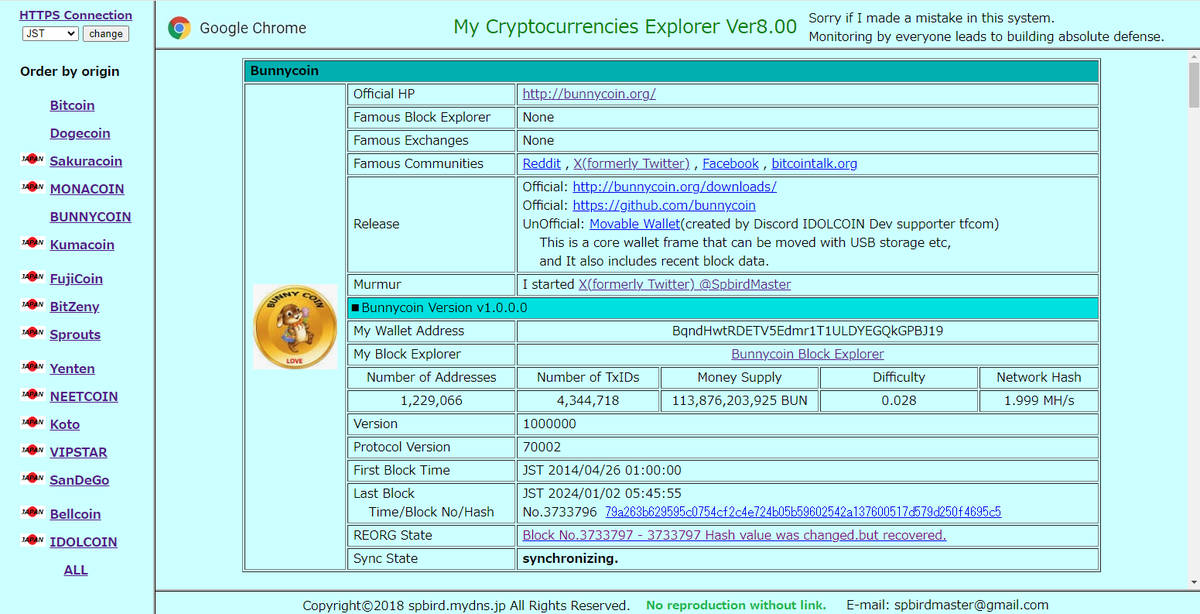1200x614 pixels.
Task: Click the Japan flag icon beside Koto
Action: pos(31,424)
